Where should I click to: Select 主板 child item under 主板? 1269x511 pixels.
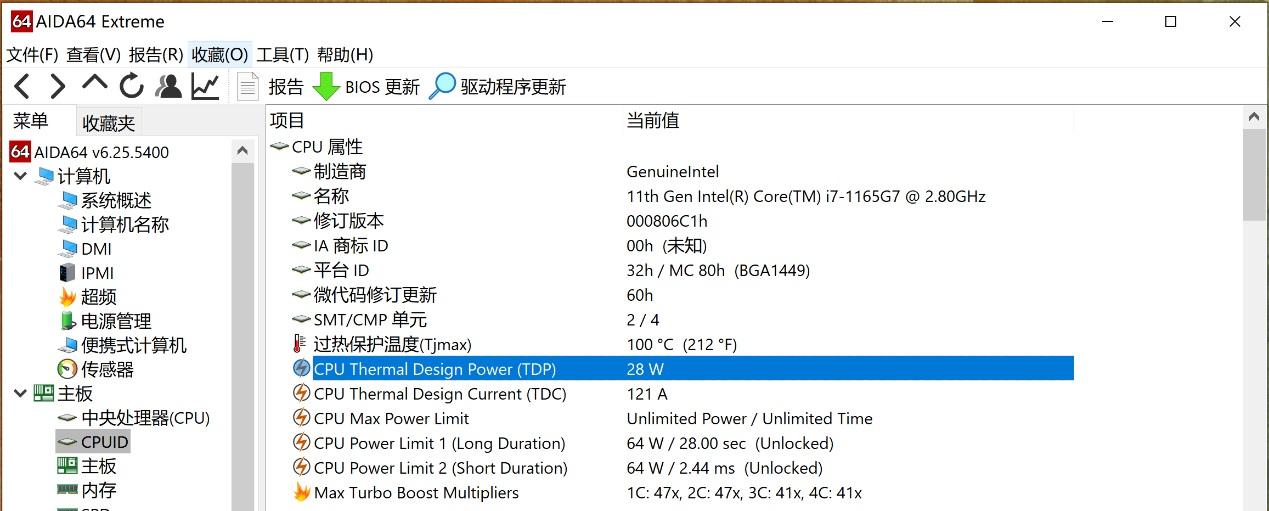pyautogui.click(x=87, y=466)
